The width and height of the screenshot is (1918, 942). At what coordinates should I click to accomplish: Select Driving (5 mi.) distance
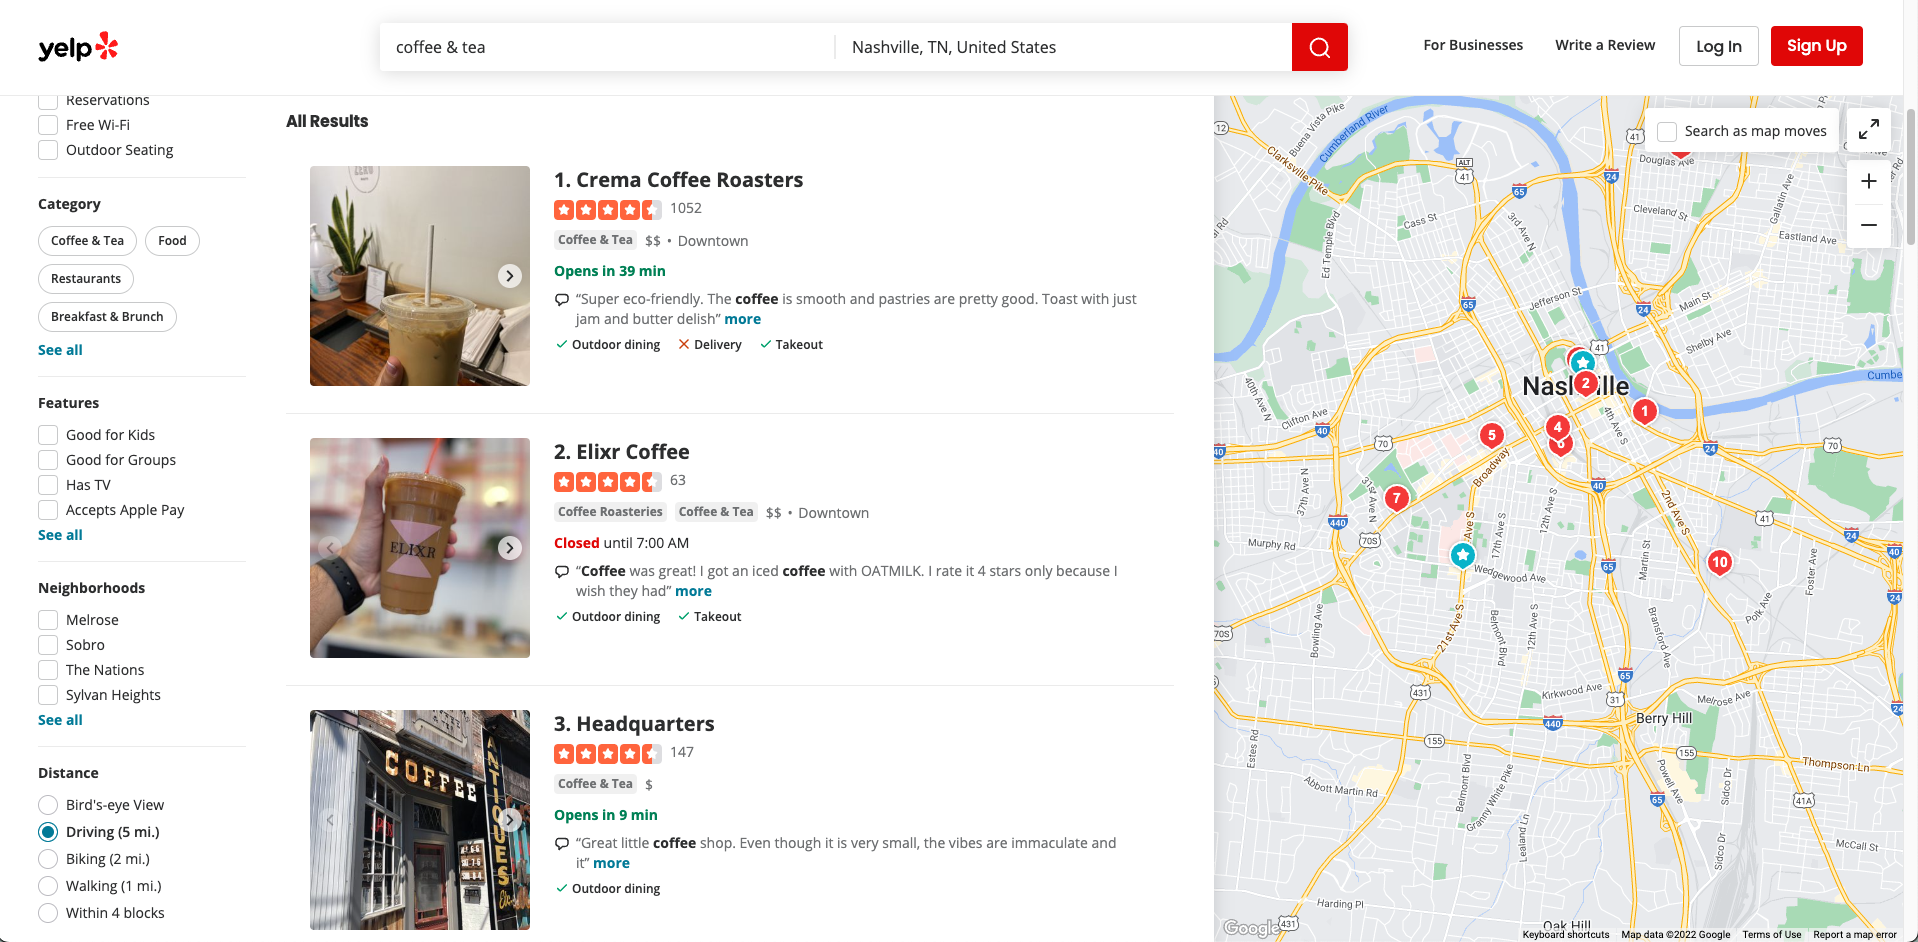[x=48, y=832]
